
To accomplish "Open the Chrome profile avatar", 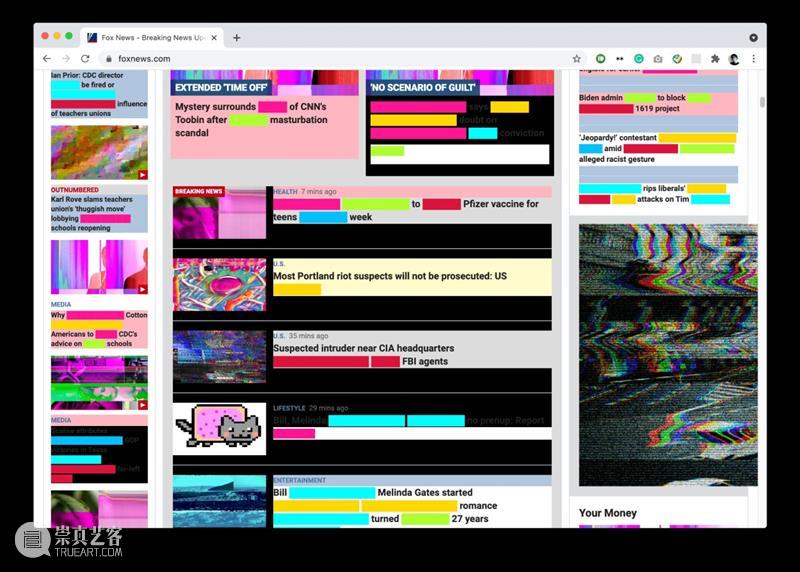I will click(734, 59).
